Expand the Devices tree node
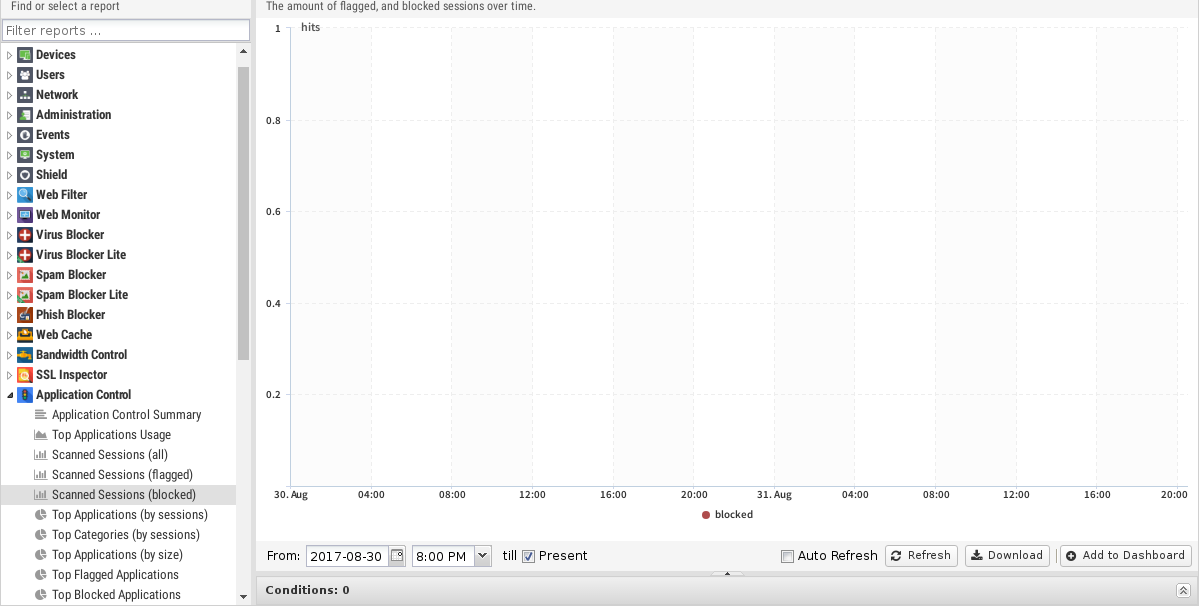The height and width of the screenshot is (606, 1199). 9,55
